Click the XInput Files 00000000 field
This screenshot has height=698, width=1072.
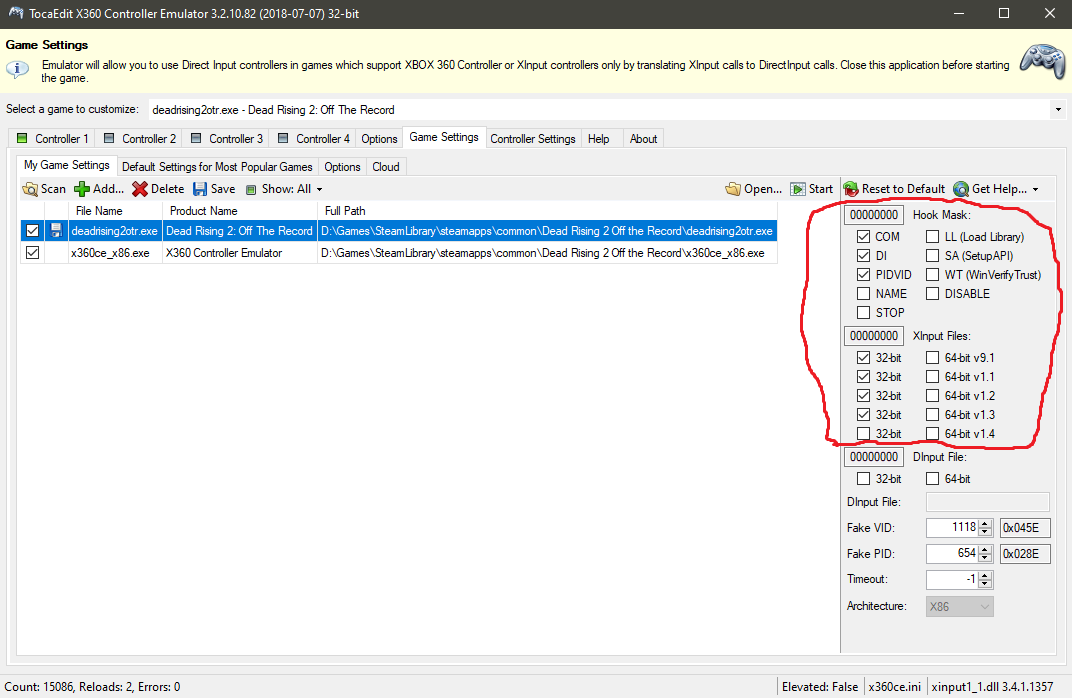tap(874, 336)
